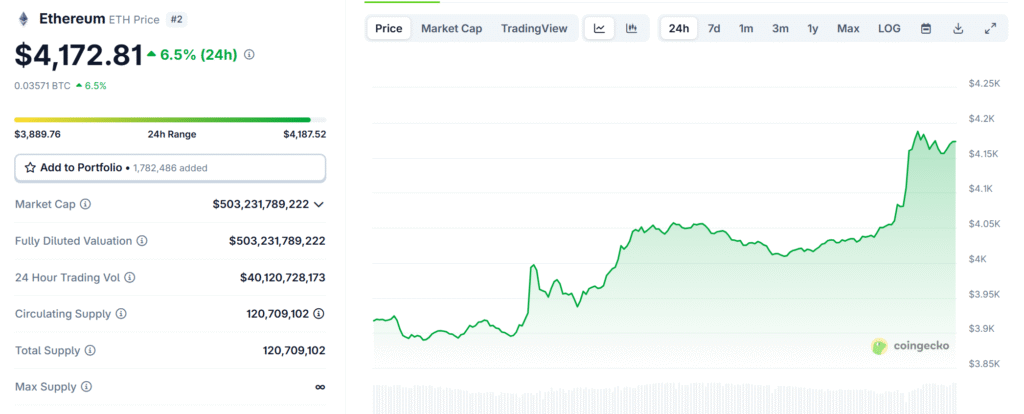Switch to the candlestick chart view
Screen dimensions: 1024x414
[x=631, y=28]
